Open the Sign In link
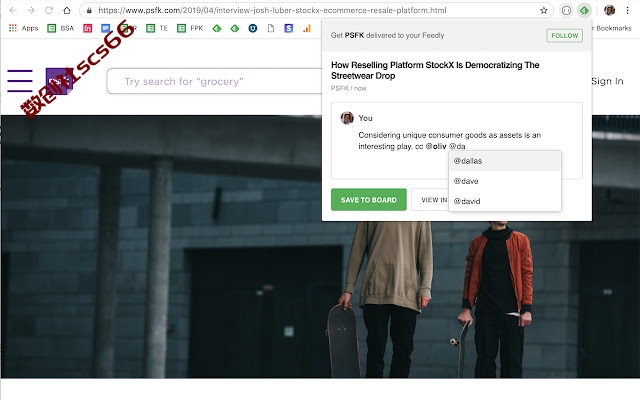This screenshot has height=400, width=640. (607, 81)
